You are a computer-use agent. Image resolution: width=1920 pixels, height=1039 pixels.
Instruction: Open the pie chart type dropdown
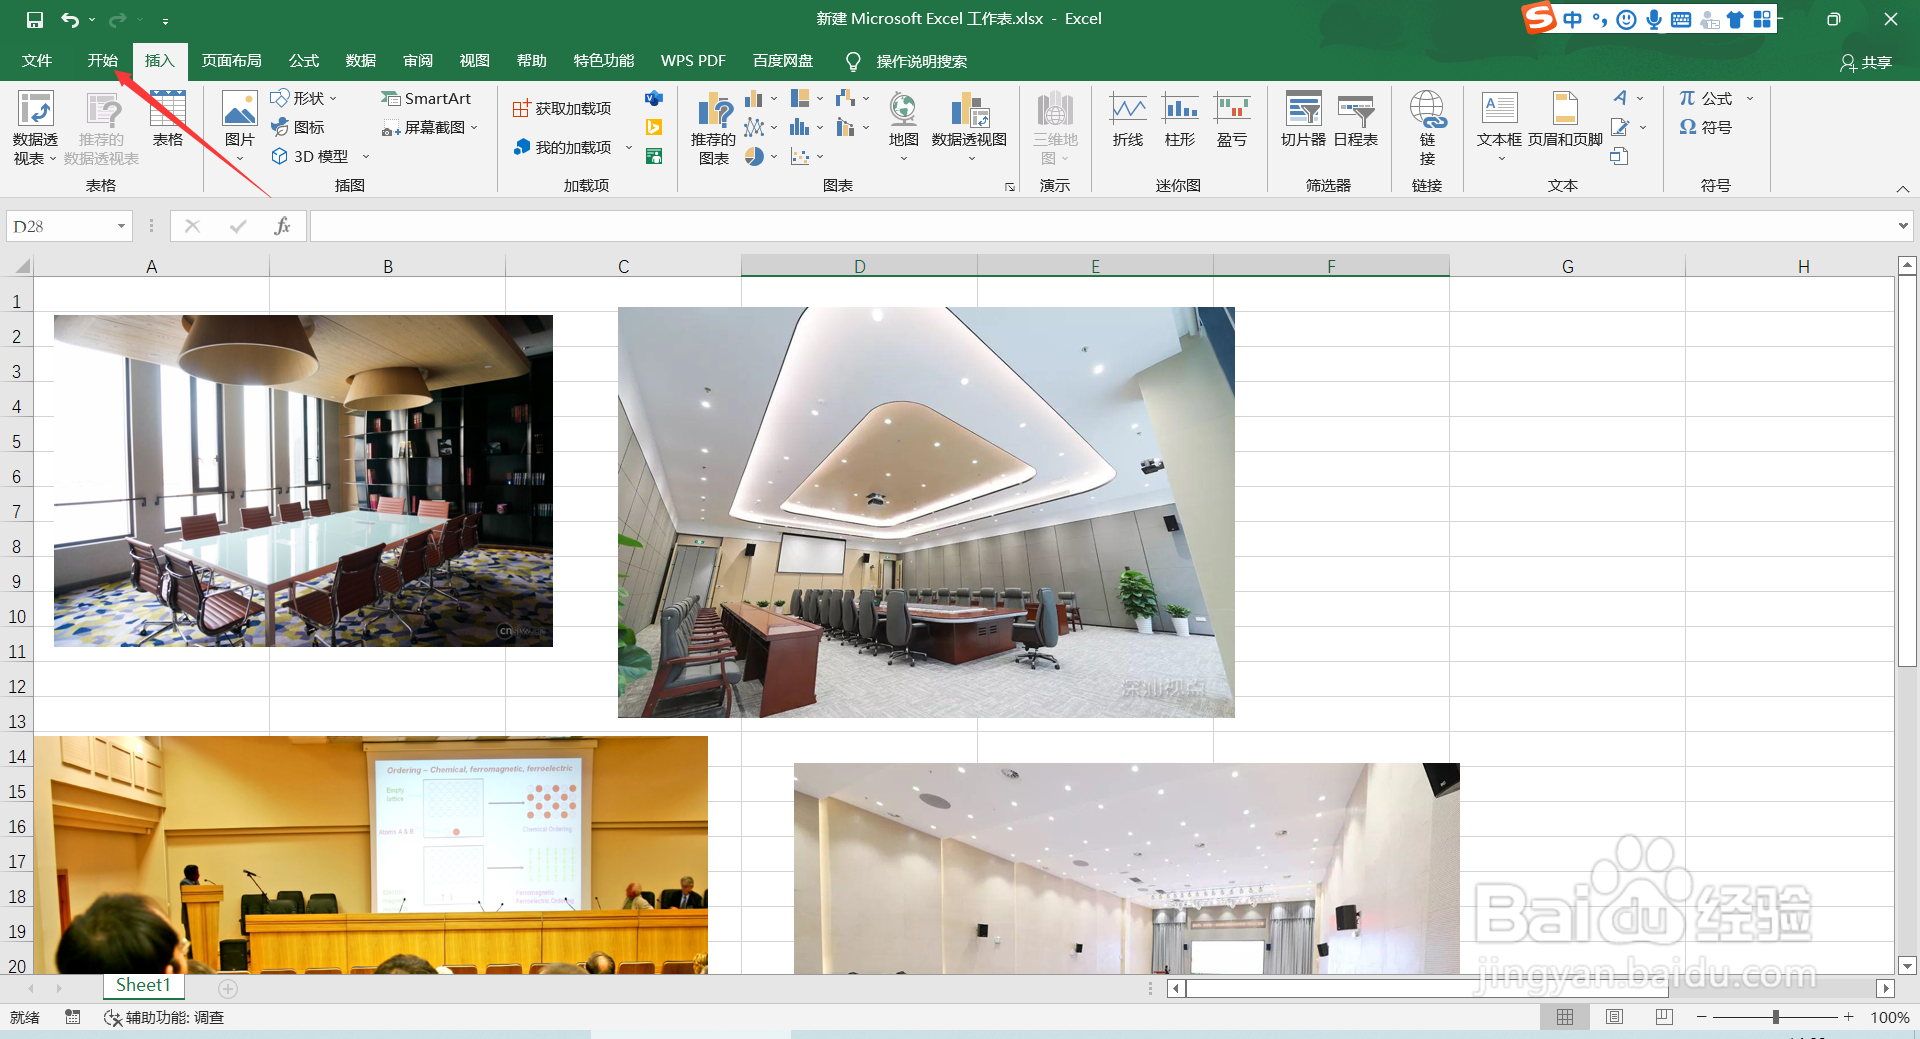pyautogui.click(x=774, y=156)
